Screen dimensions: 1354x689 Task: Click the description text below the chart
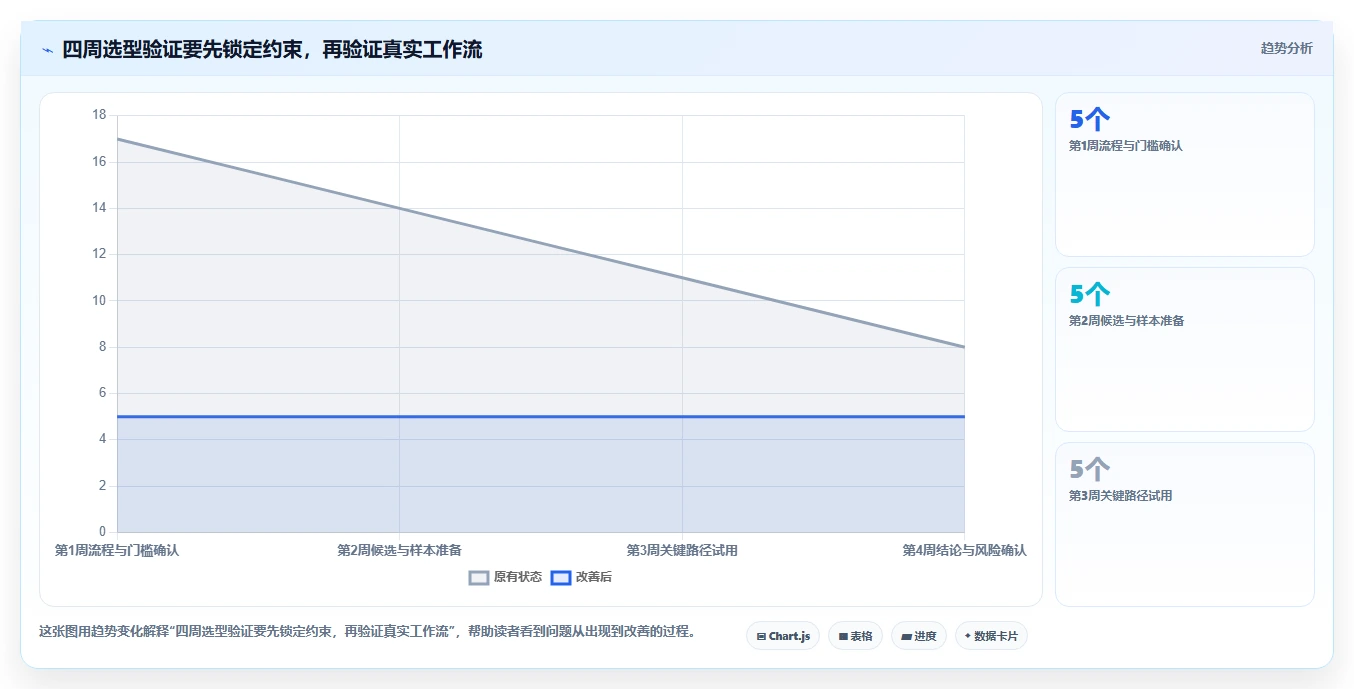point(367,632)
